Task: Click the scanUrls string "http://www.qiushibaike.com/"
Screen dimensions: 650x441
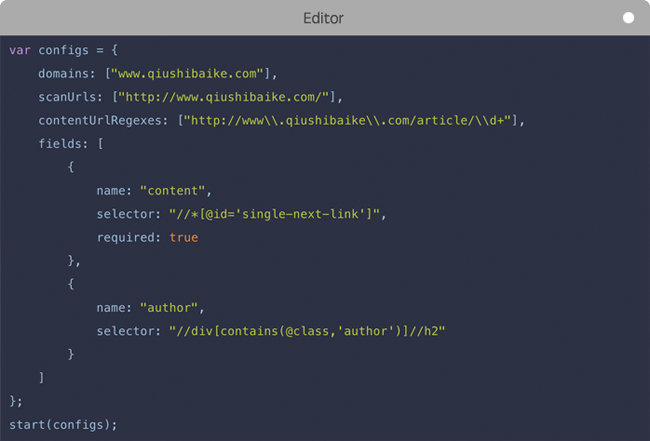Action: 223,97
